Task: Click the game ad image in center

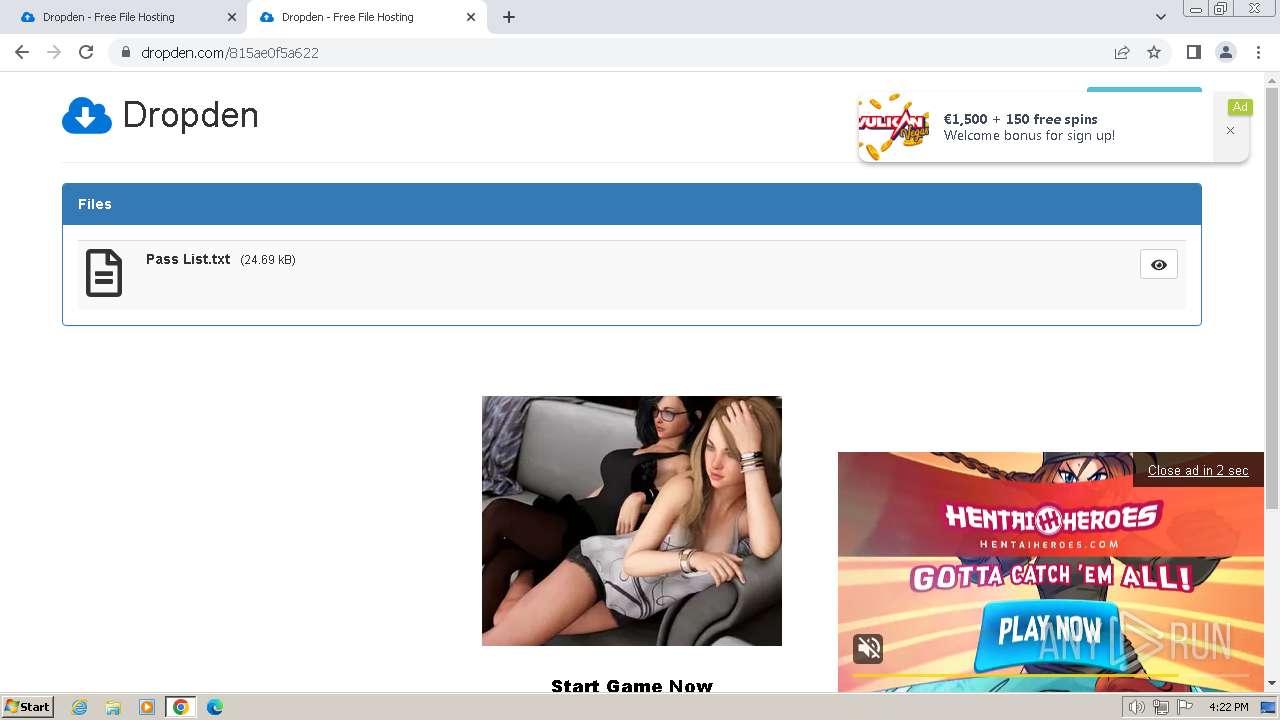Action: [x=632, y=521]
